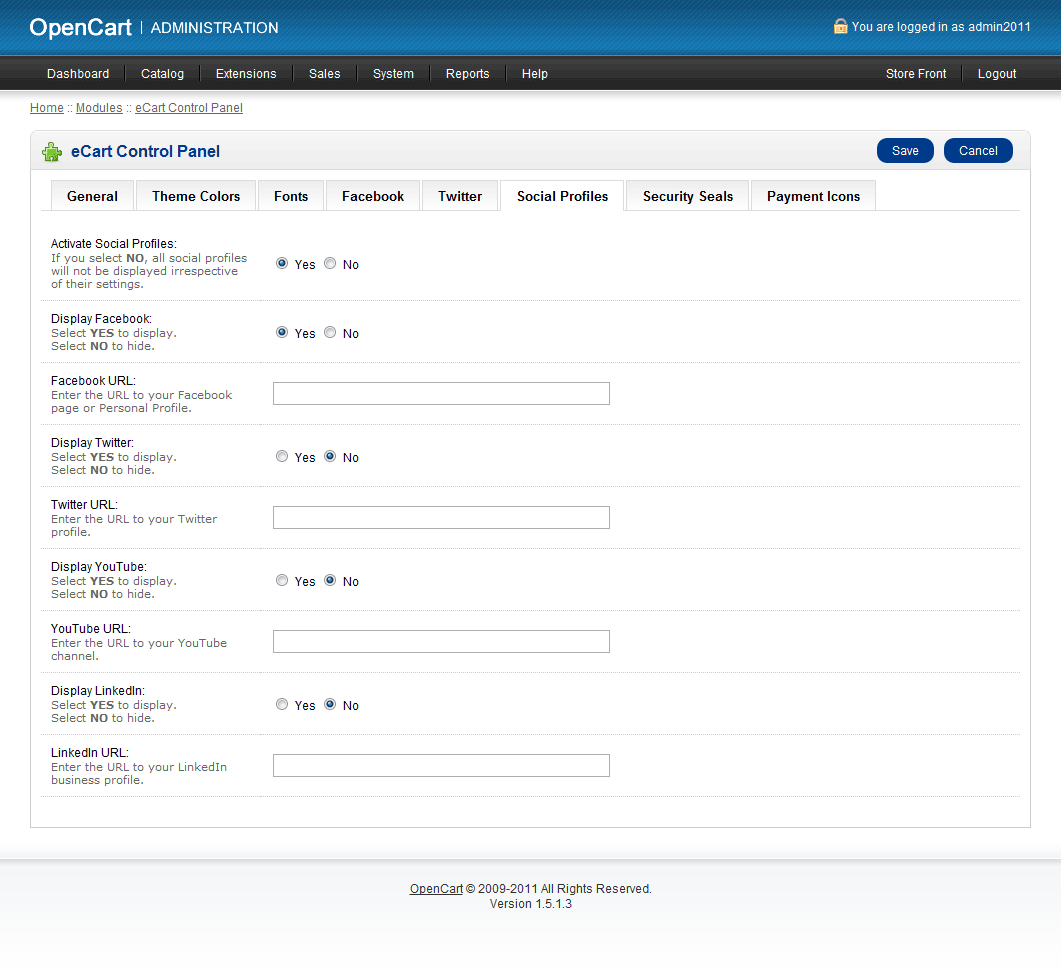
Task: Click the 'Display Twitter:' label
Action: coord(93,442)
